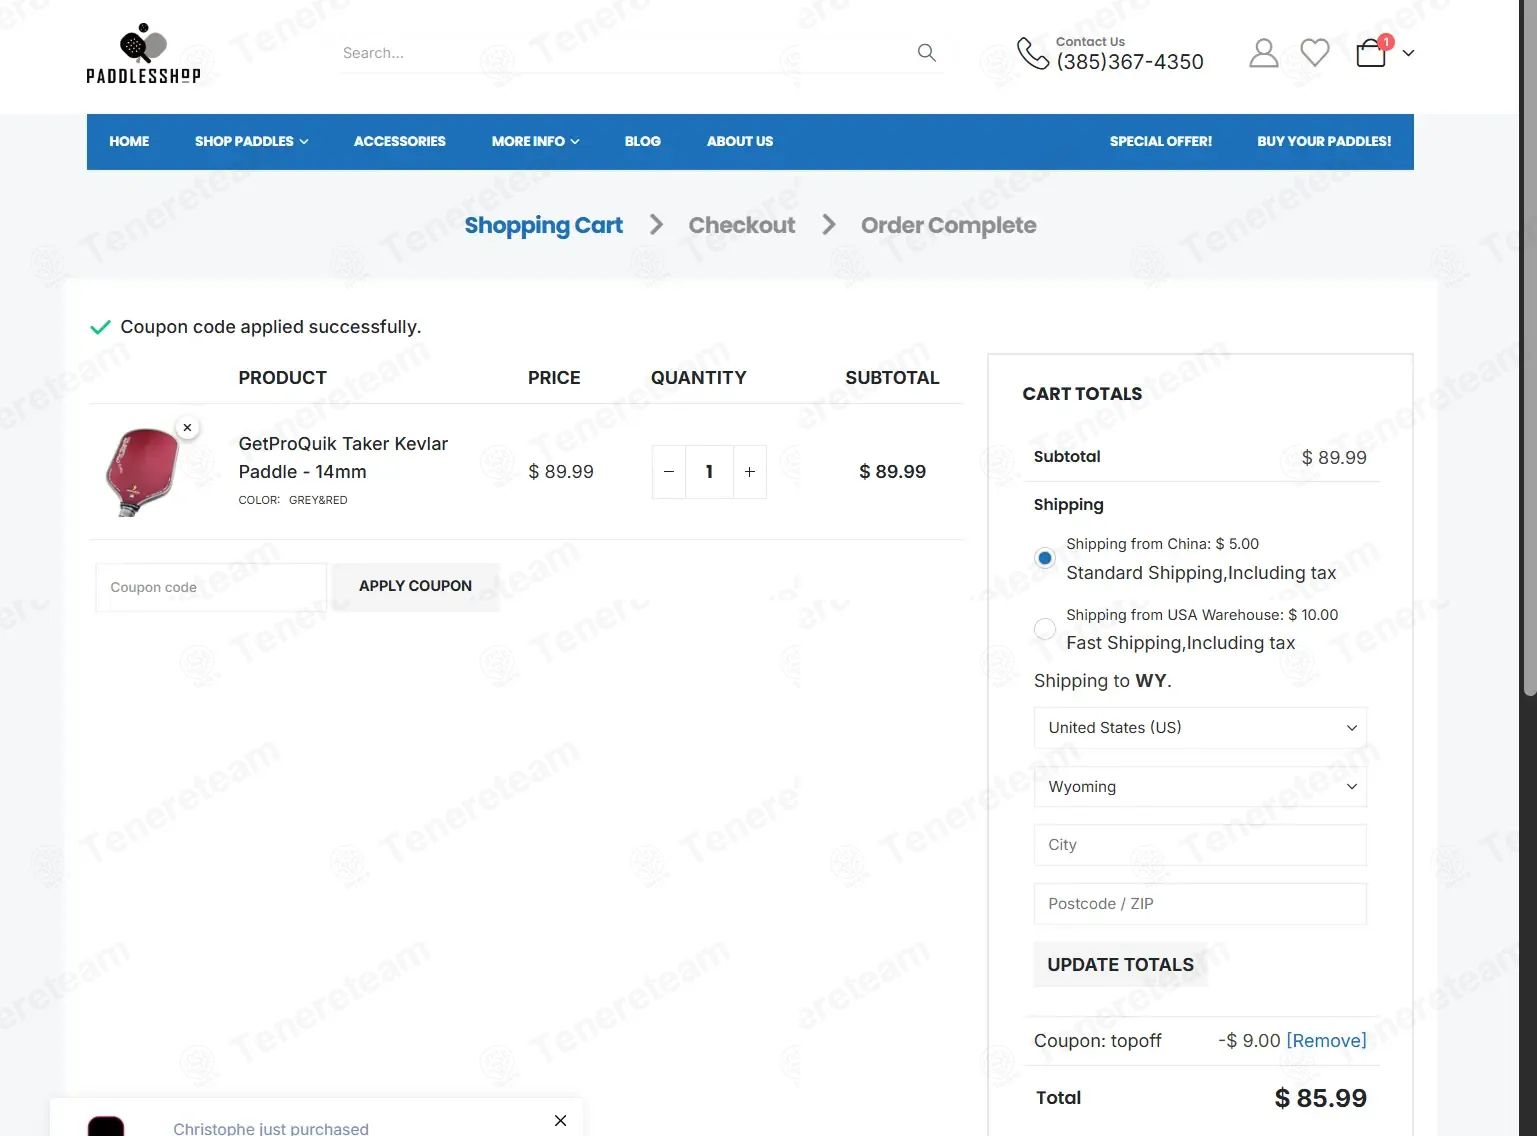The image size is (1537, 1136).
Task: Click the red paddle product thumbnail
Action: pyautogui.click(x=142, y=471)
